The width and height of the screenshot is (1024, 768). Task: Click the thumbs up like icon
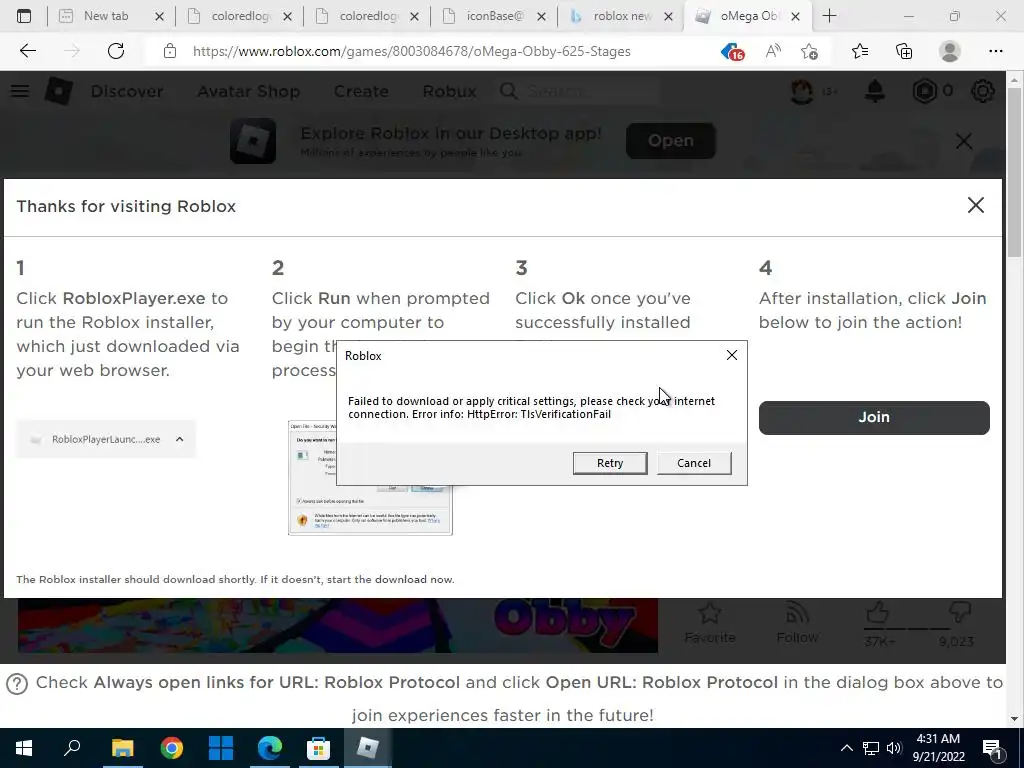pos(877,613)
